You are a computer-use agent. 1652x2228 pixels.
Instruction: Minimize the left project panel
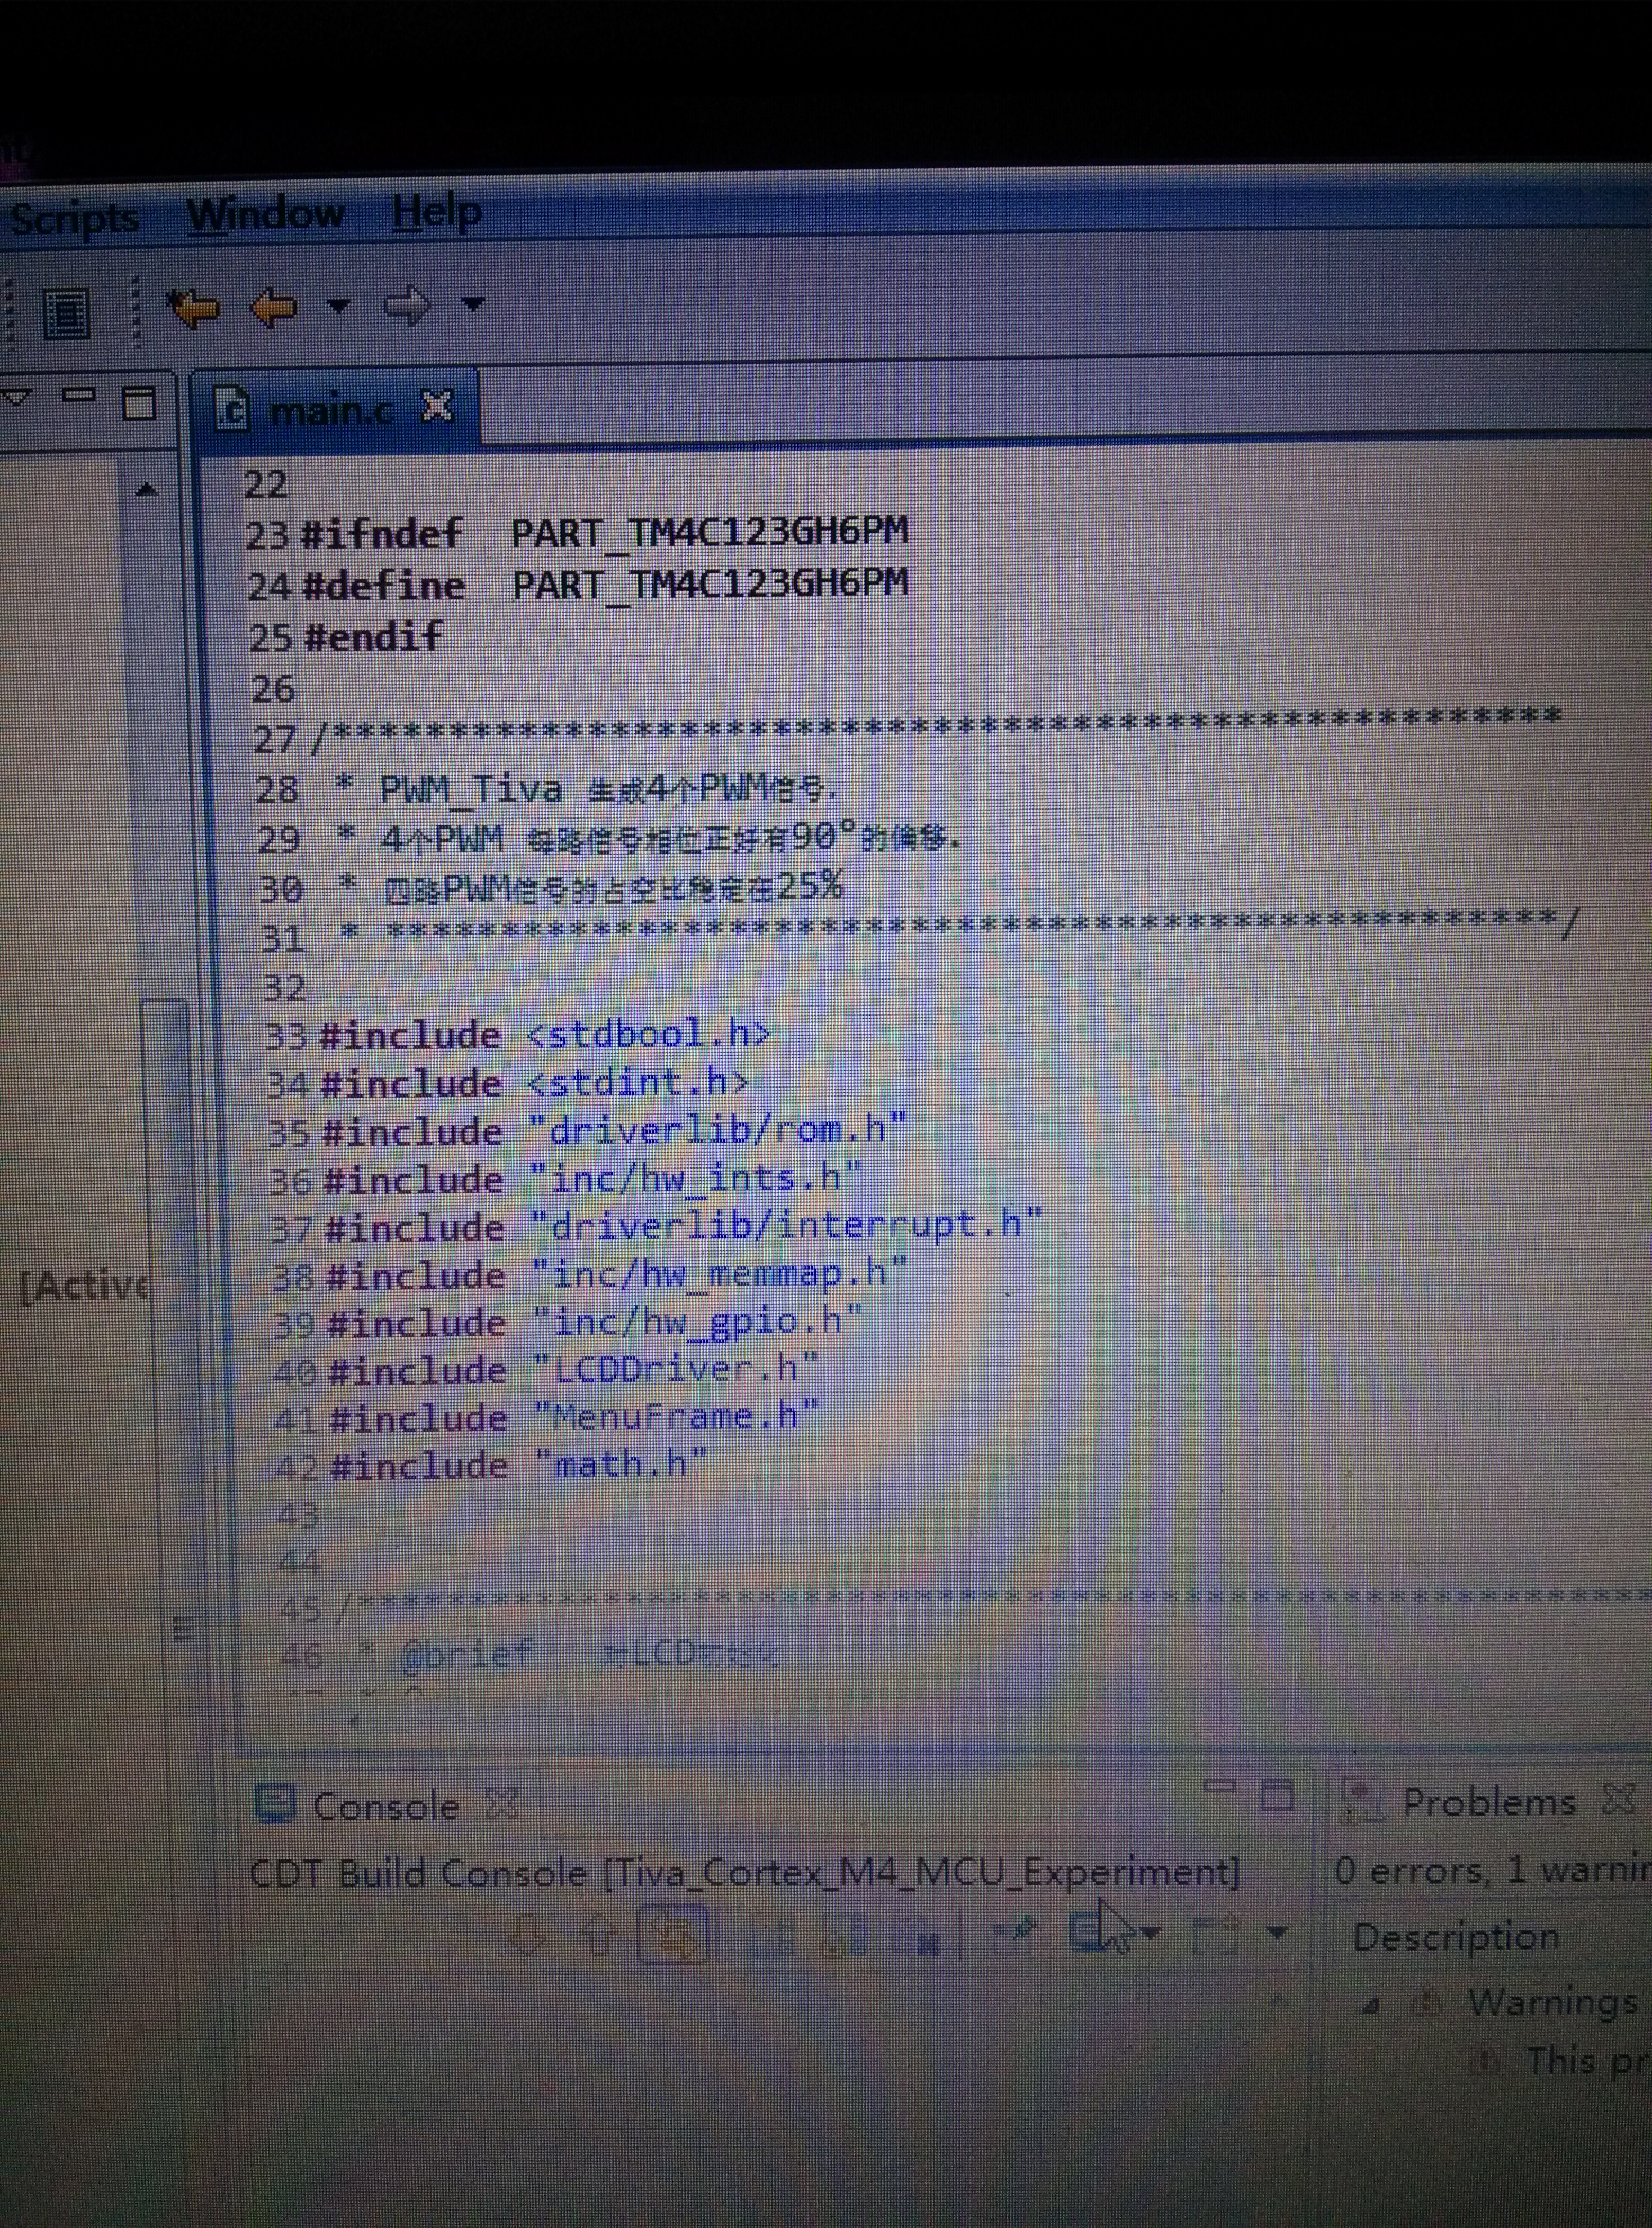80,396
